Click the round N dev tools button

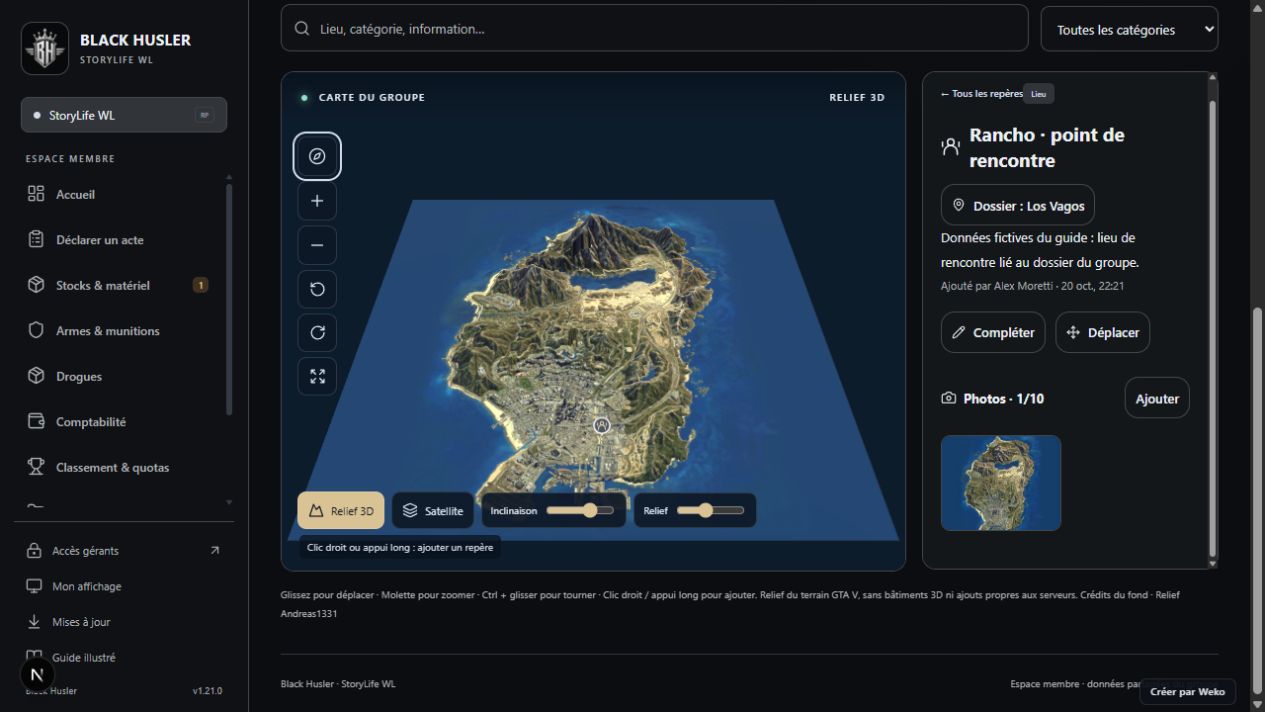point(37,673)
